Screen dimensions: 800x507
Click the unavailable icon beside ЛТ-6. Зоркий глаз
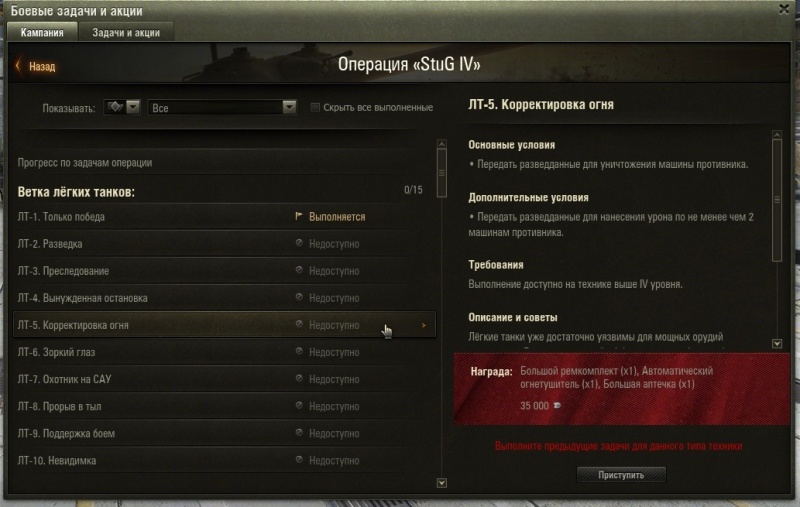[x=299, y=351]
